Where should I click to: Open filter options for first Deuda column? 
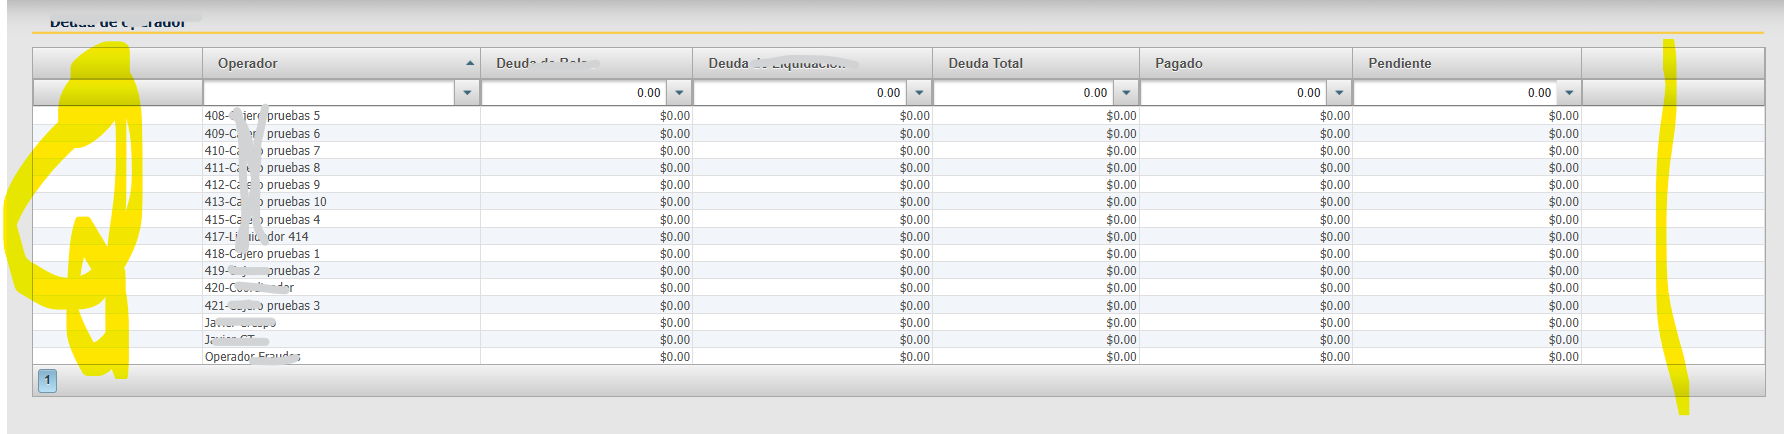tap(680, 93)
